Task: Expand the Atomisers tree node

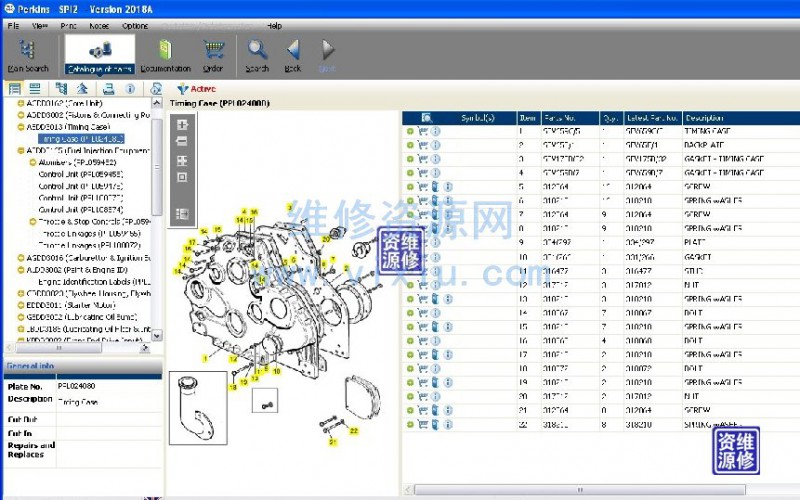Action: (x=33, y=162)
